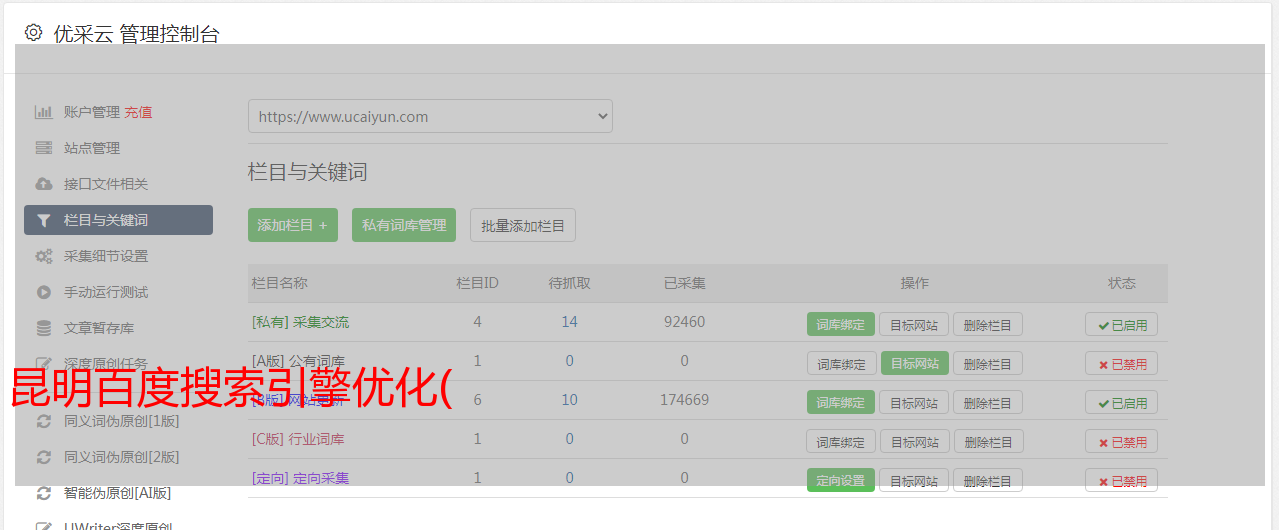1279x530 pixels.
Task: Open 智能伪原创[AI版] in sidebar
Action: click(x=118, y=493)
